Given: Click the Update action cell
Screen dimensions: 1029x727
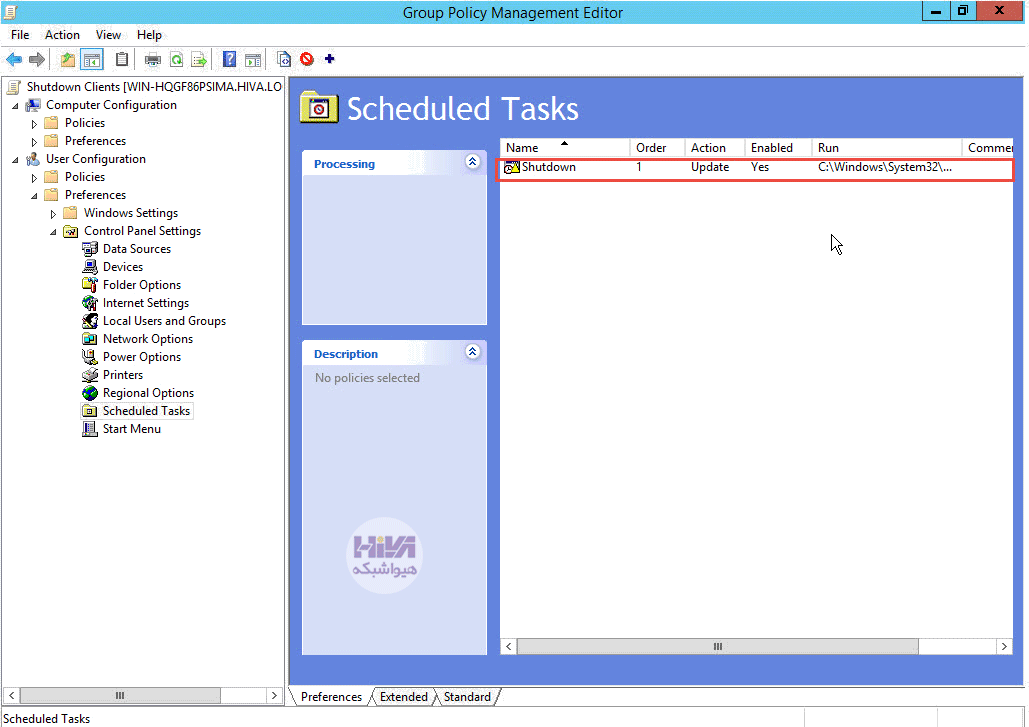Looking at the screenshot, I should pyautogui.click(x=709, y=167).
